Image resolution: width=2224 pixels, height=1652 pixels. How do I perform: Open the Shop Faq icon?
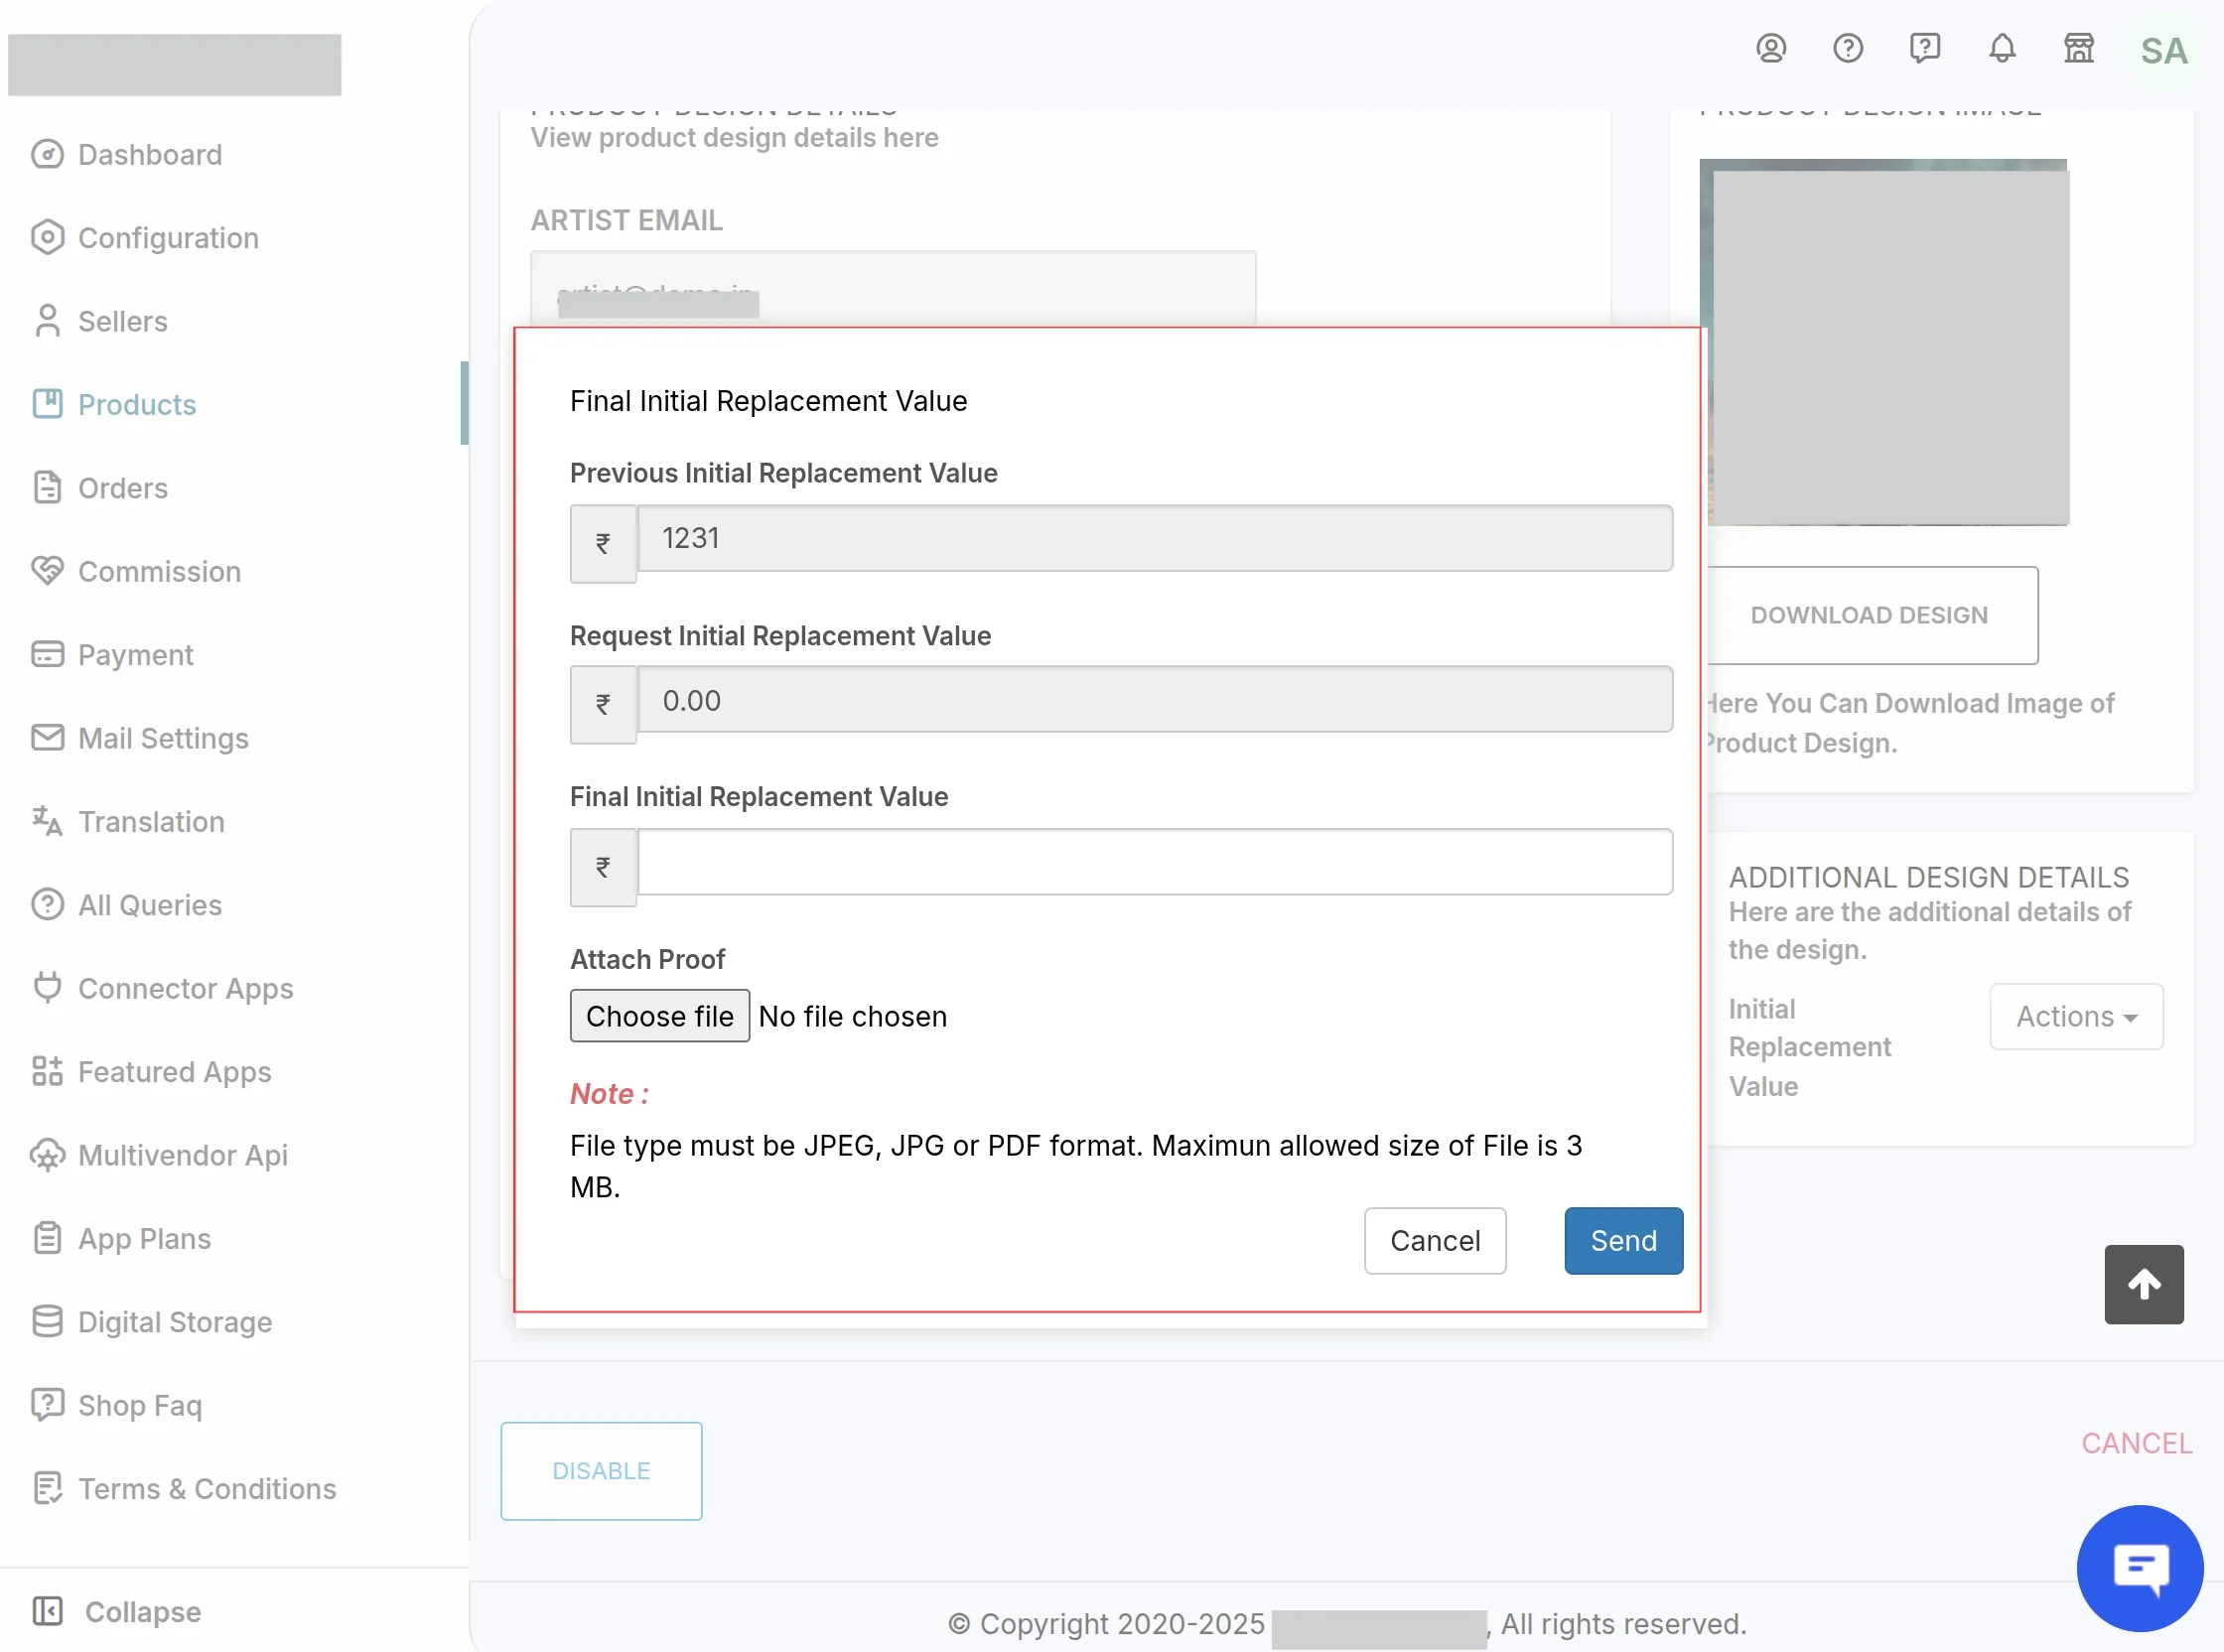47,1405
